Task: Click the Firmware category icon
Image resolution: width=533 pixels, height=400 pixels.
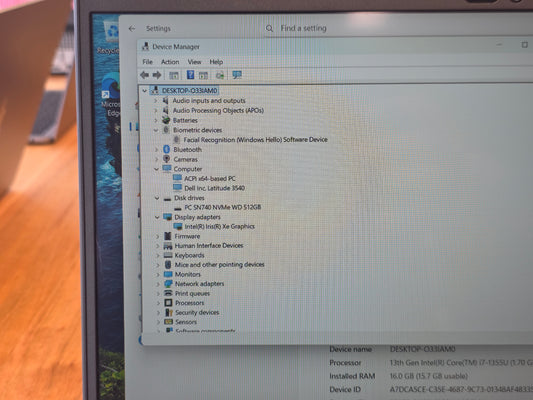Action: [x=168, y=236]
